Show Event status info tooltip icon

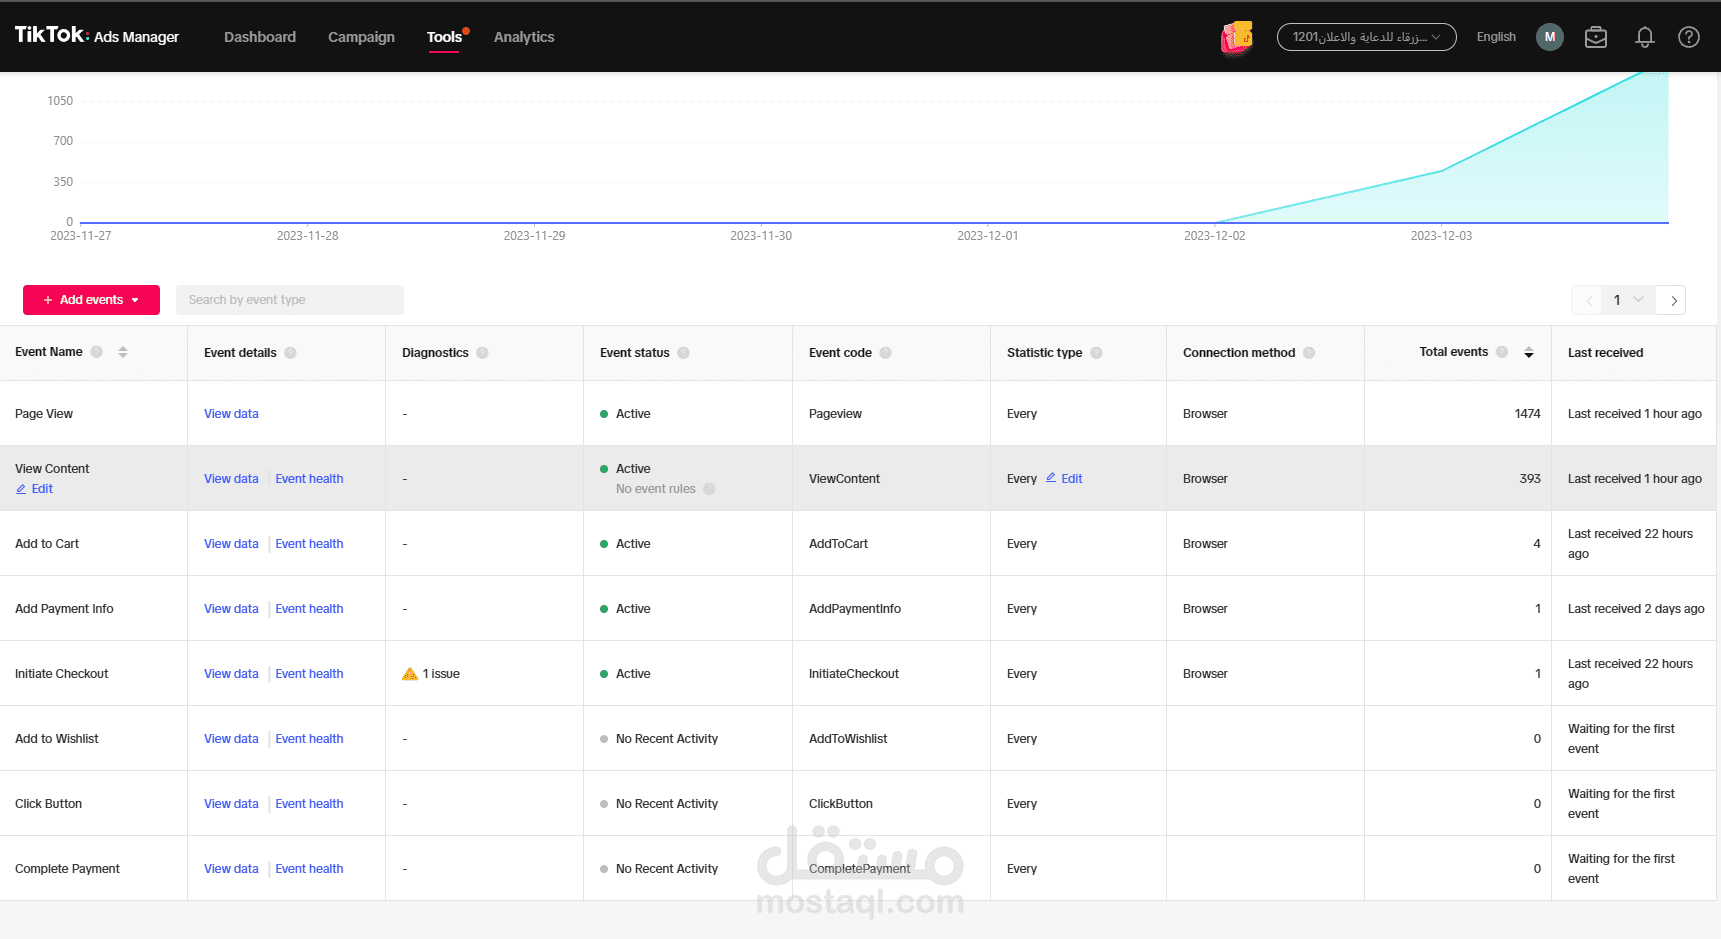(x=683, y=353)
